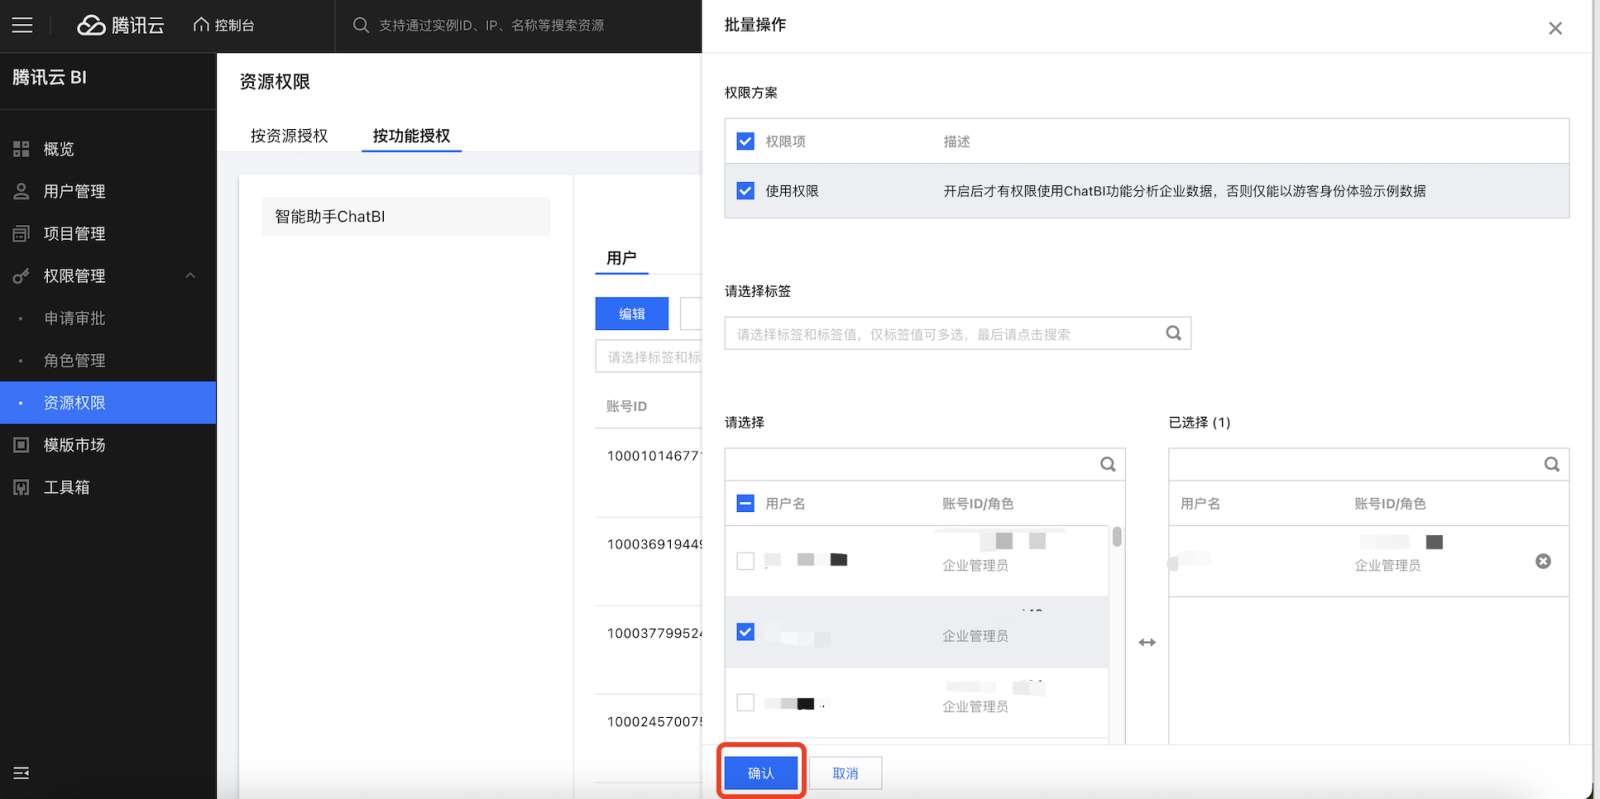
Task: Focus the 请选择 list search field
Action: click(912, 464)
